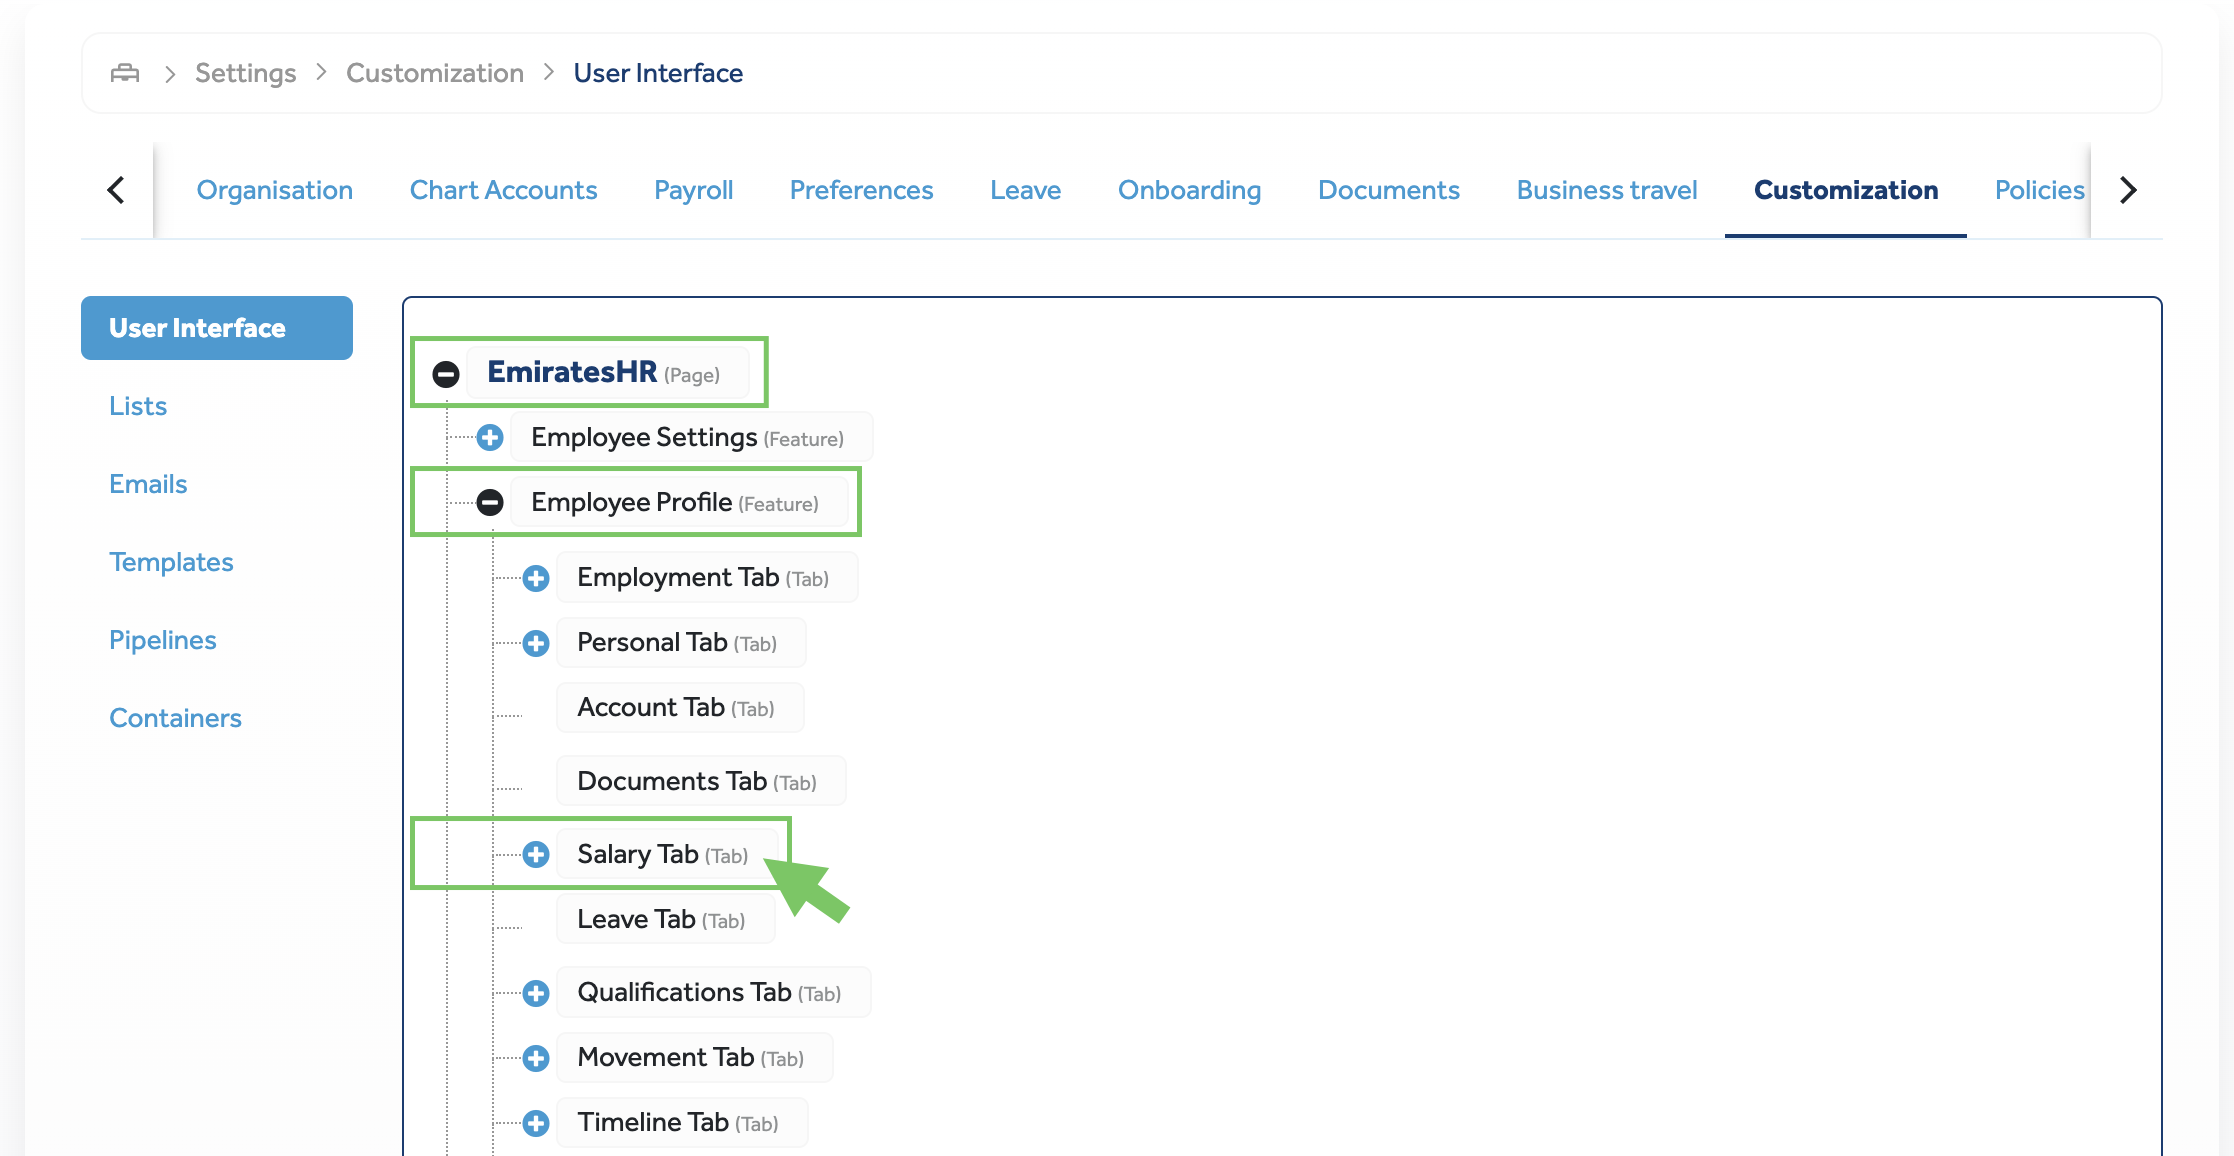Select the Qualifications Tab tree item

coord(713,992)
